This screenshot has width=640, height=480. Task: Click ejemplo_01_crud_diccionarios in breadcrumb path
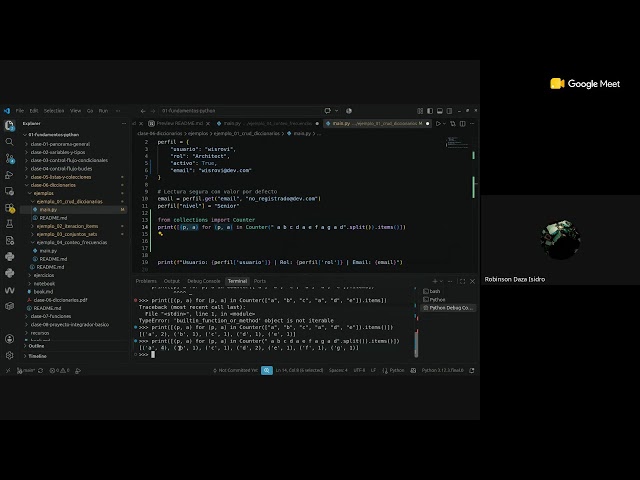coord(247,133)
